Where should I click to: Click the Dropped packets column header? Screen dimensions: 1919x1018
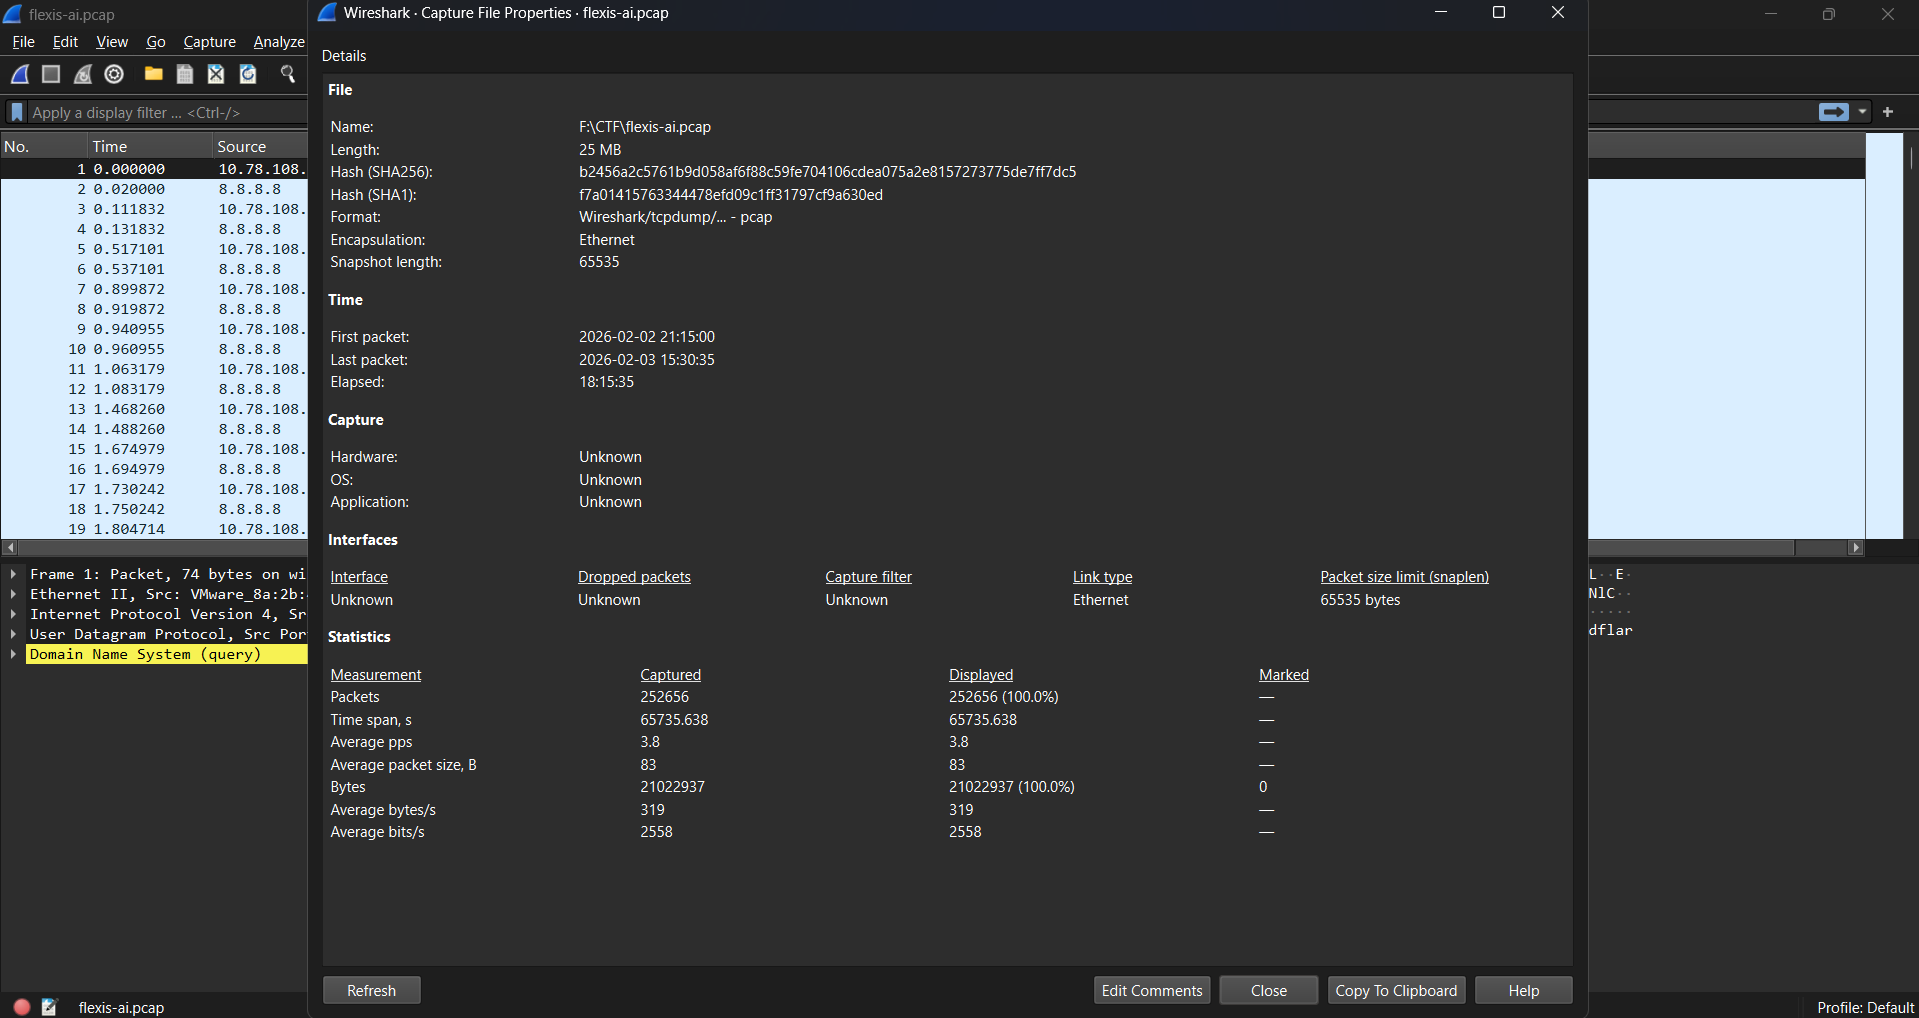pyautogui.click(x=634, y=577)
